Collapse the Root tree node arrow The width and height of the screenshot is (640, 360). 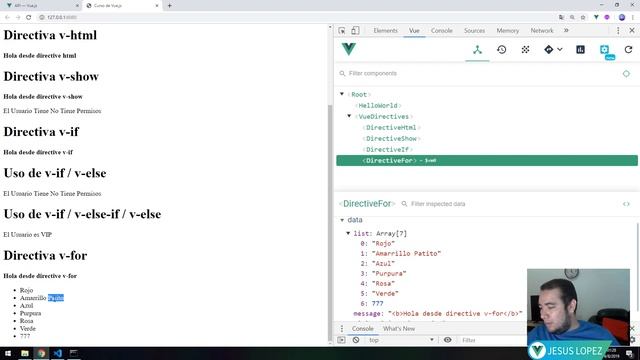click(342, 94)
